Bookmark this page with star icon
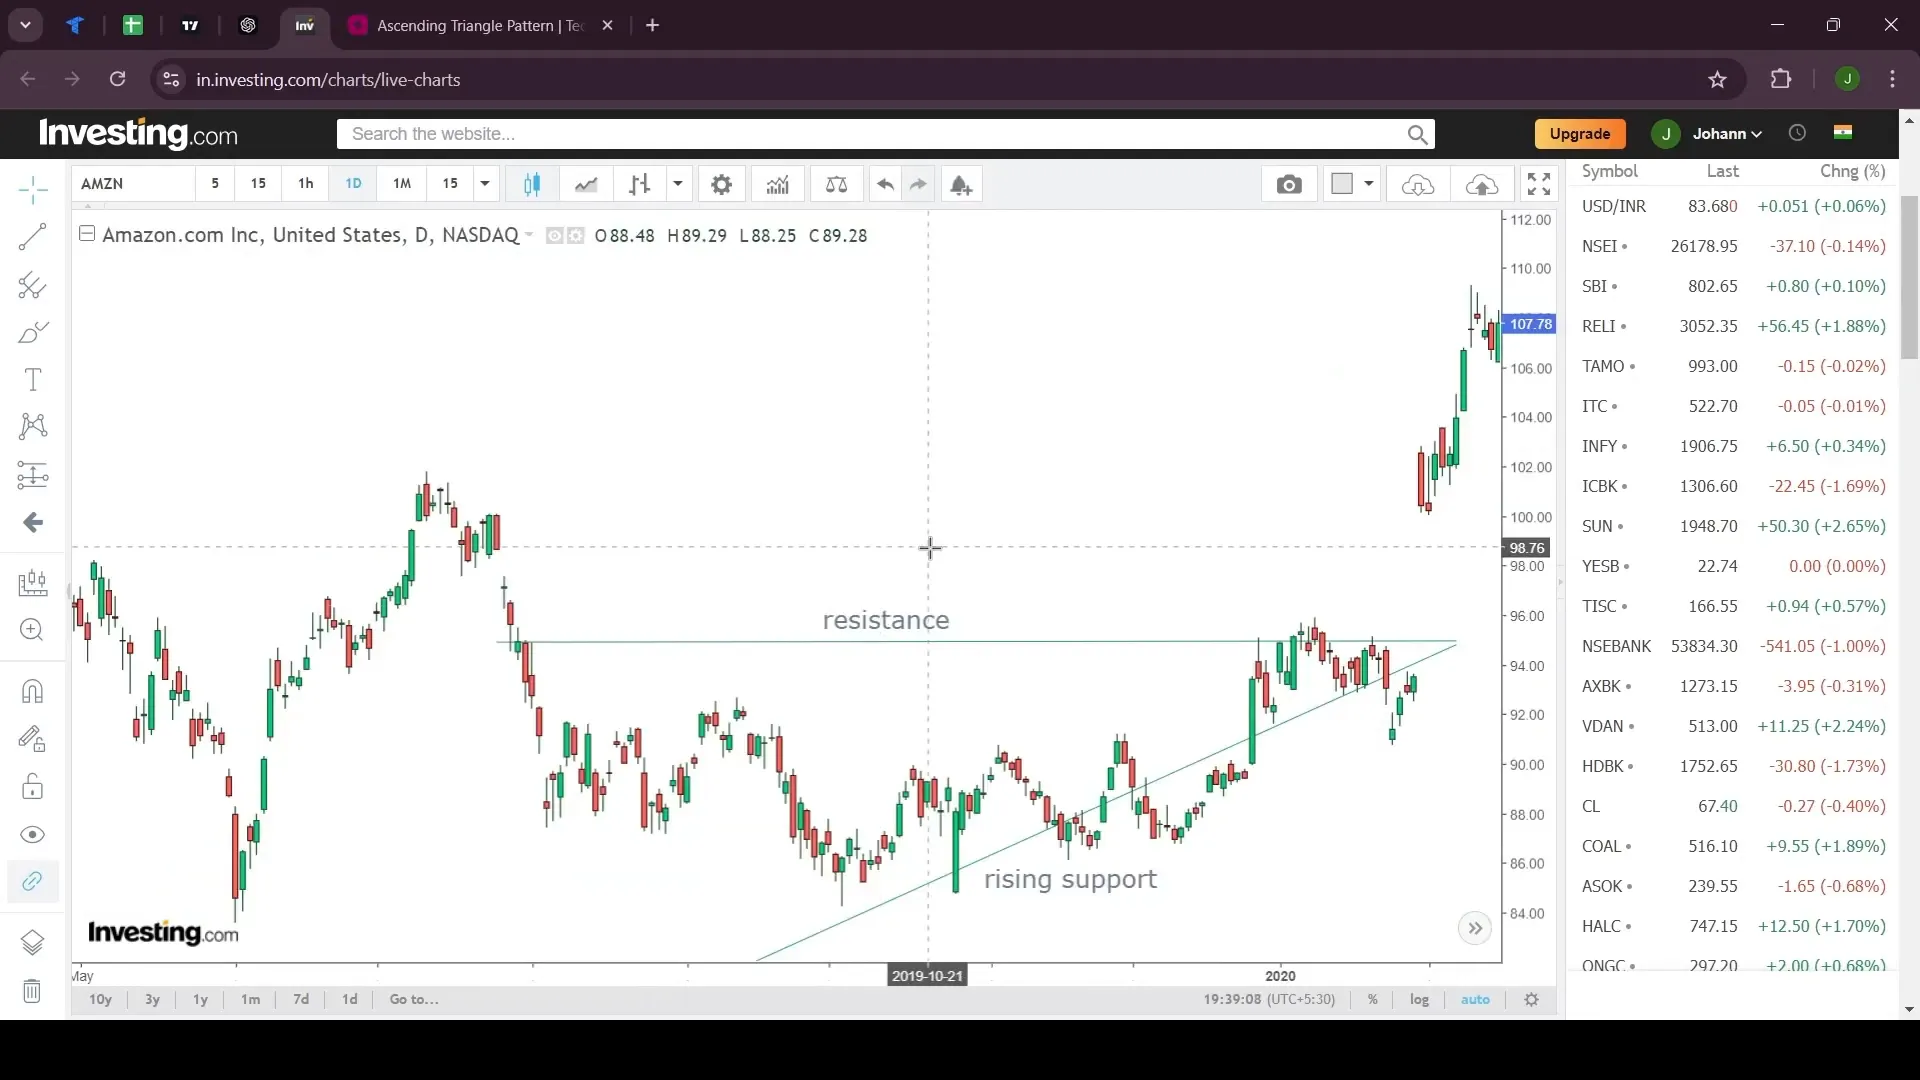 pyautogui.click(x=1717, y=80)
